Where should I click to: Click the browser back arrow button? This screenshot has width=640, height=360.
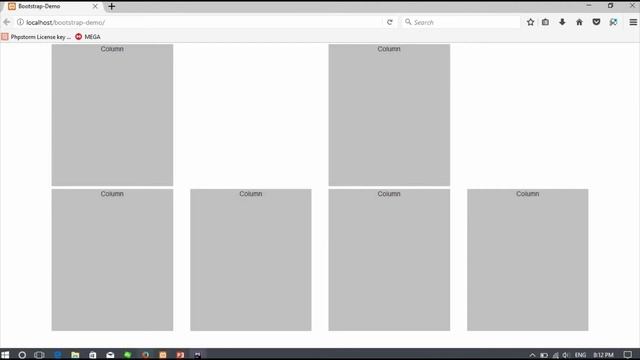click(7, 22)
